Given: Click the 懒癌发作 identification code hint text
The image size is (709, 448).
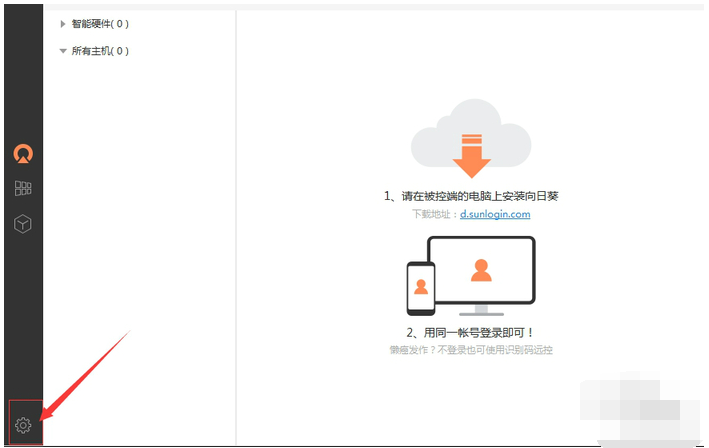Looking at the screenshot, I should click(x=471, y=350).
